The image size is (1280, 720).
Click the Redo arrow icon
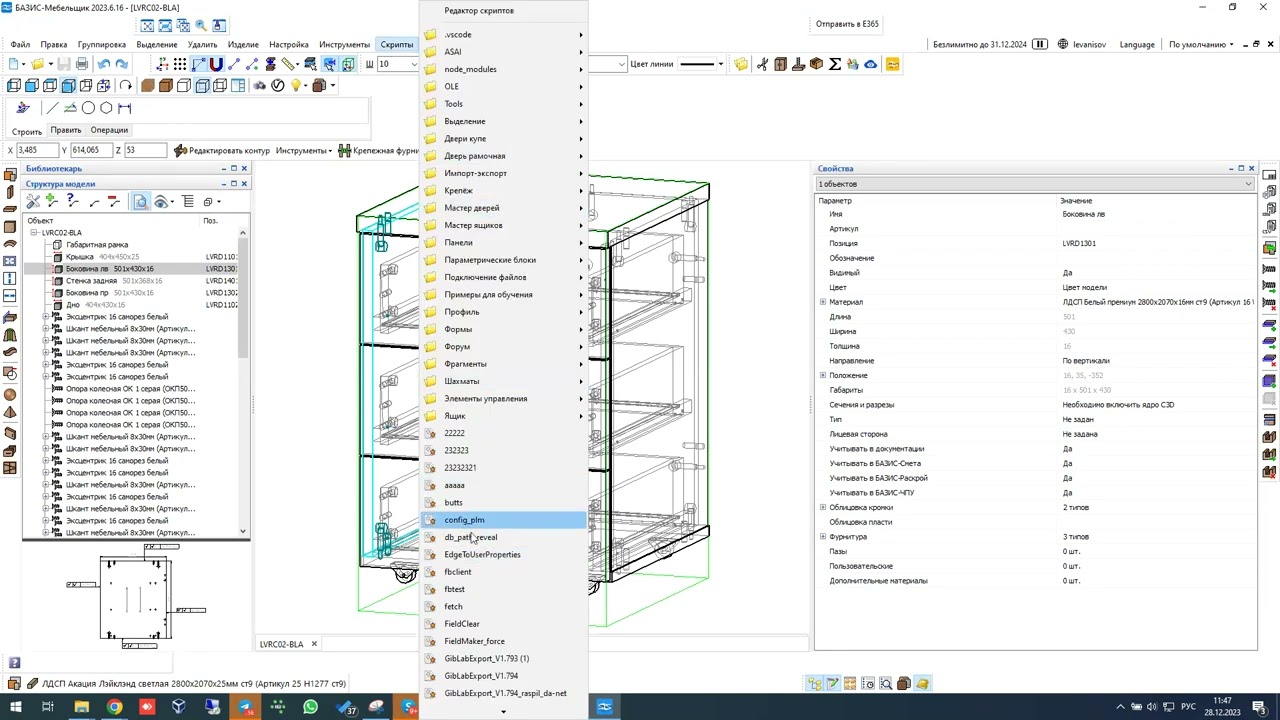point(122,64)
